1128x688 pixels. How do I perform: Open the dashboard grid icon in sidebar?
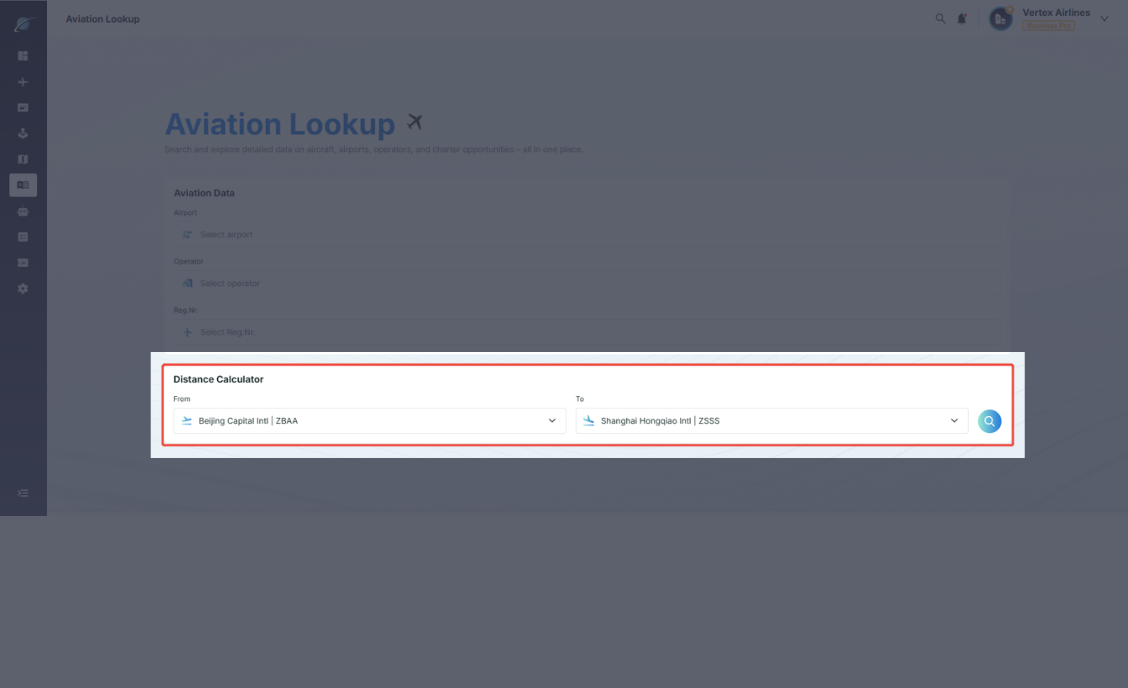(23, 55)
